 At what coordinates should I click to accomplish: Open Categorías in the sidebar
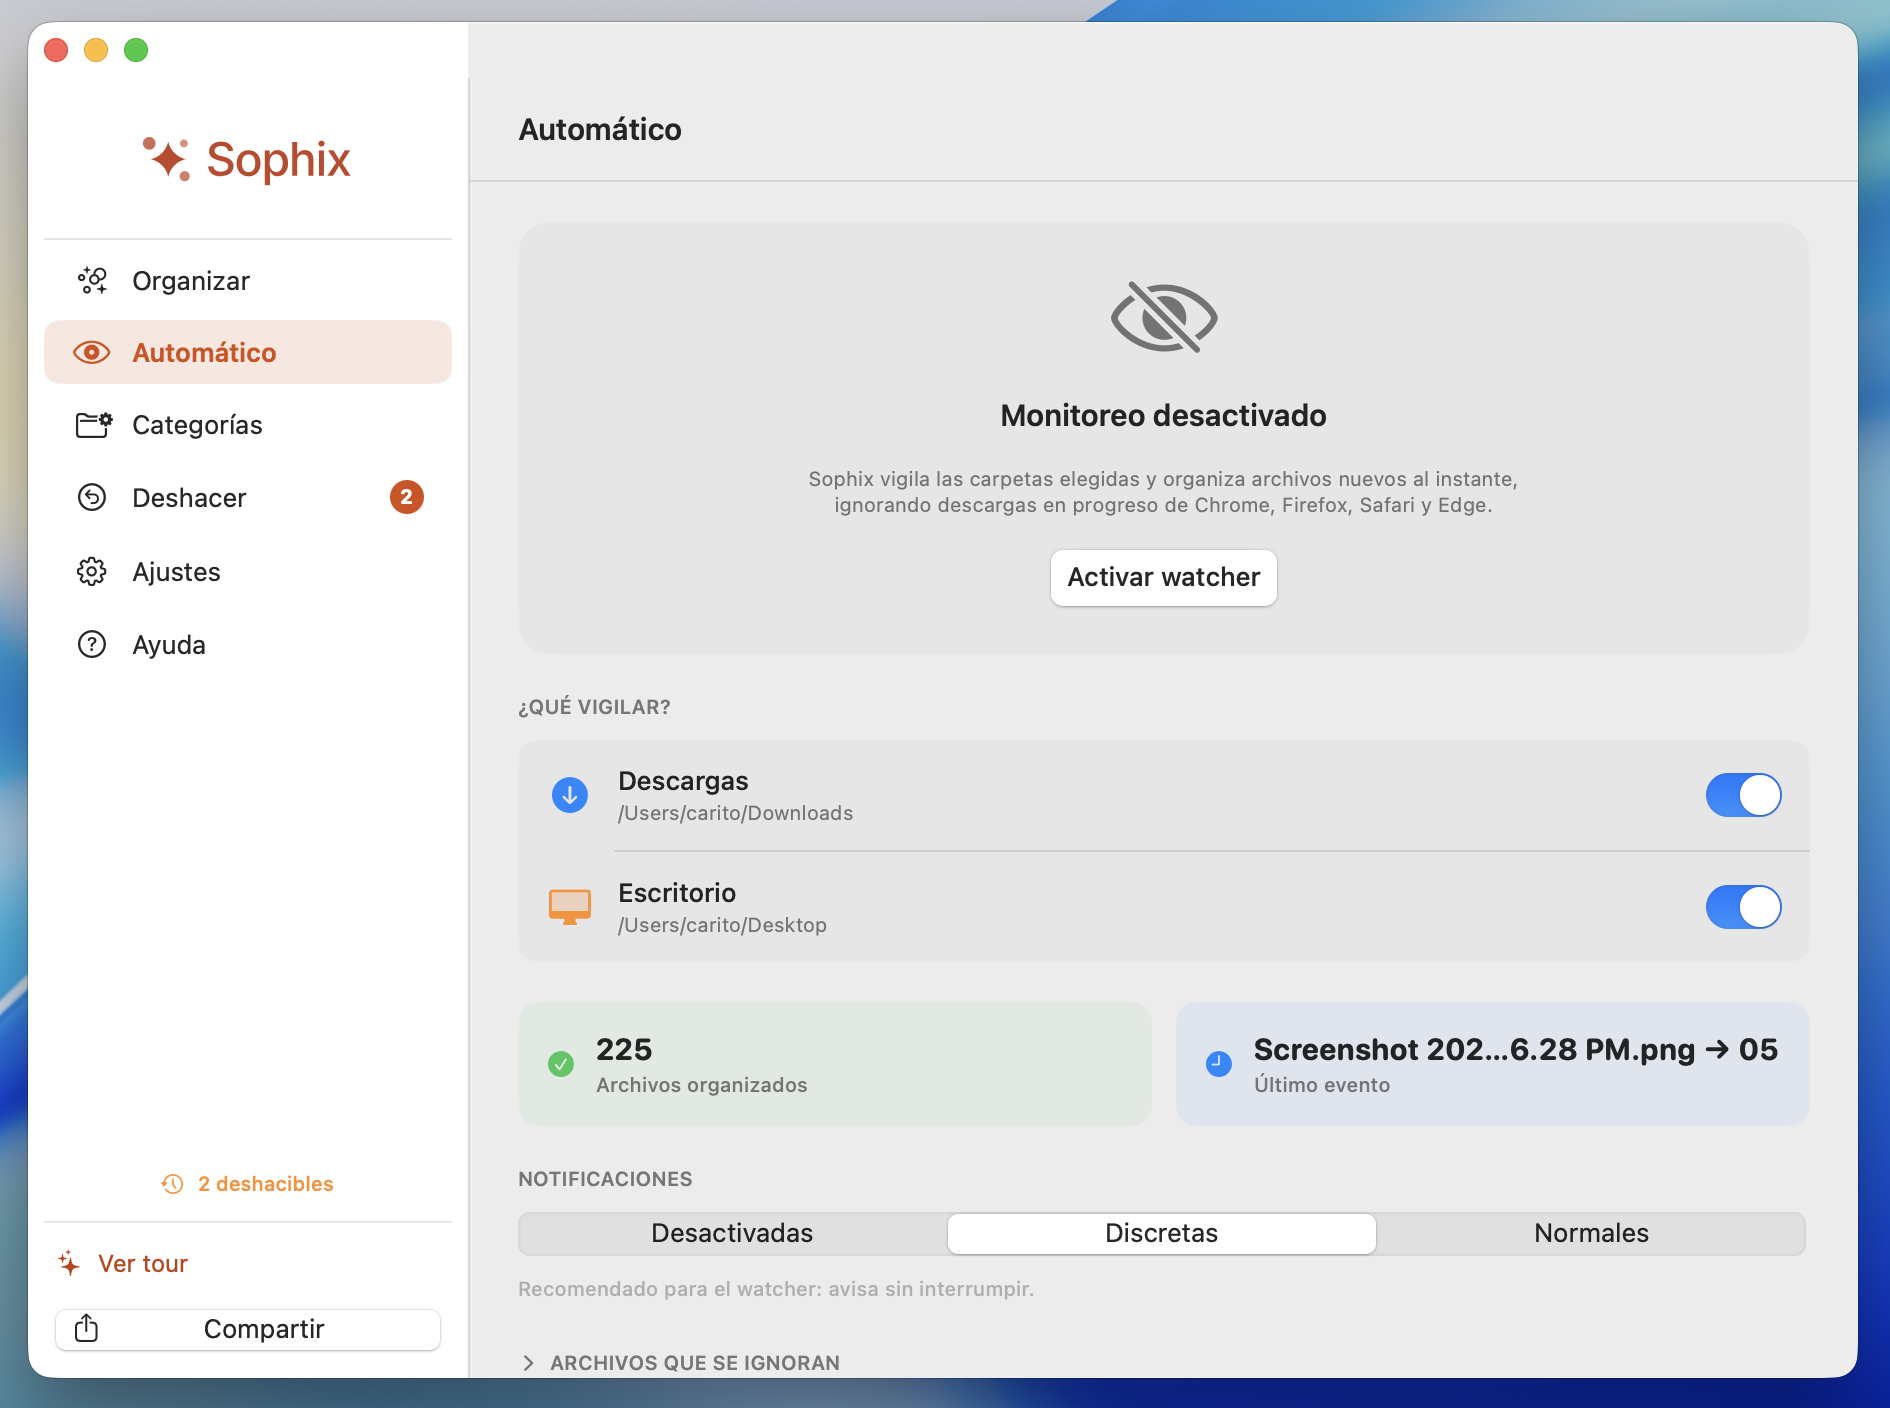248,425
